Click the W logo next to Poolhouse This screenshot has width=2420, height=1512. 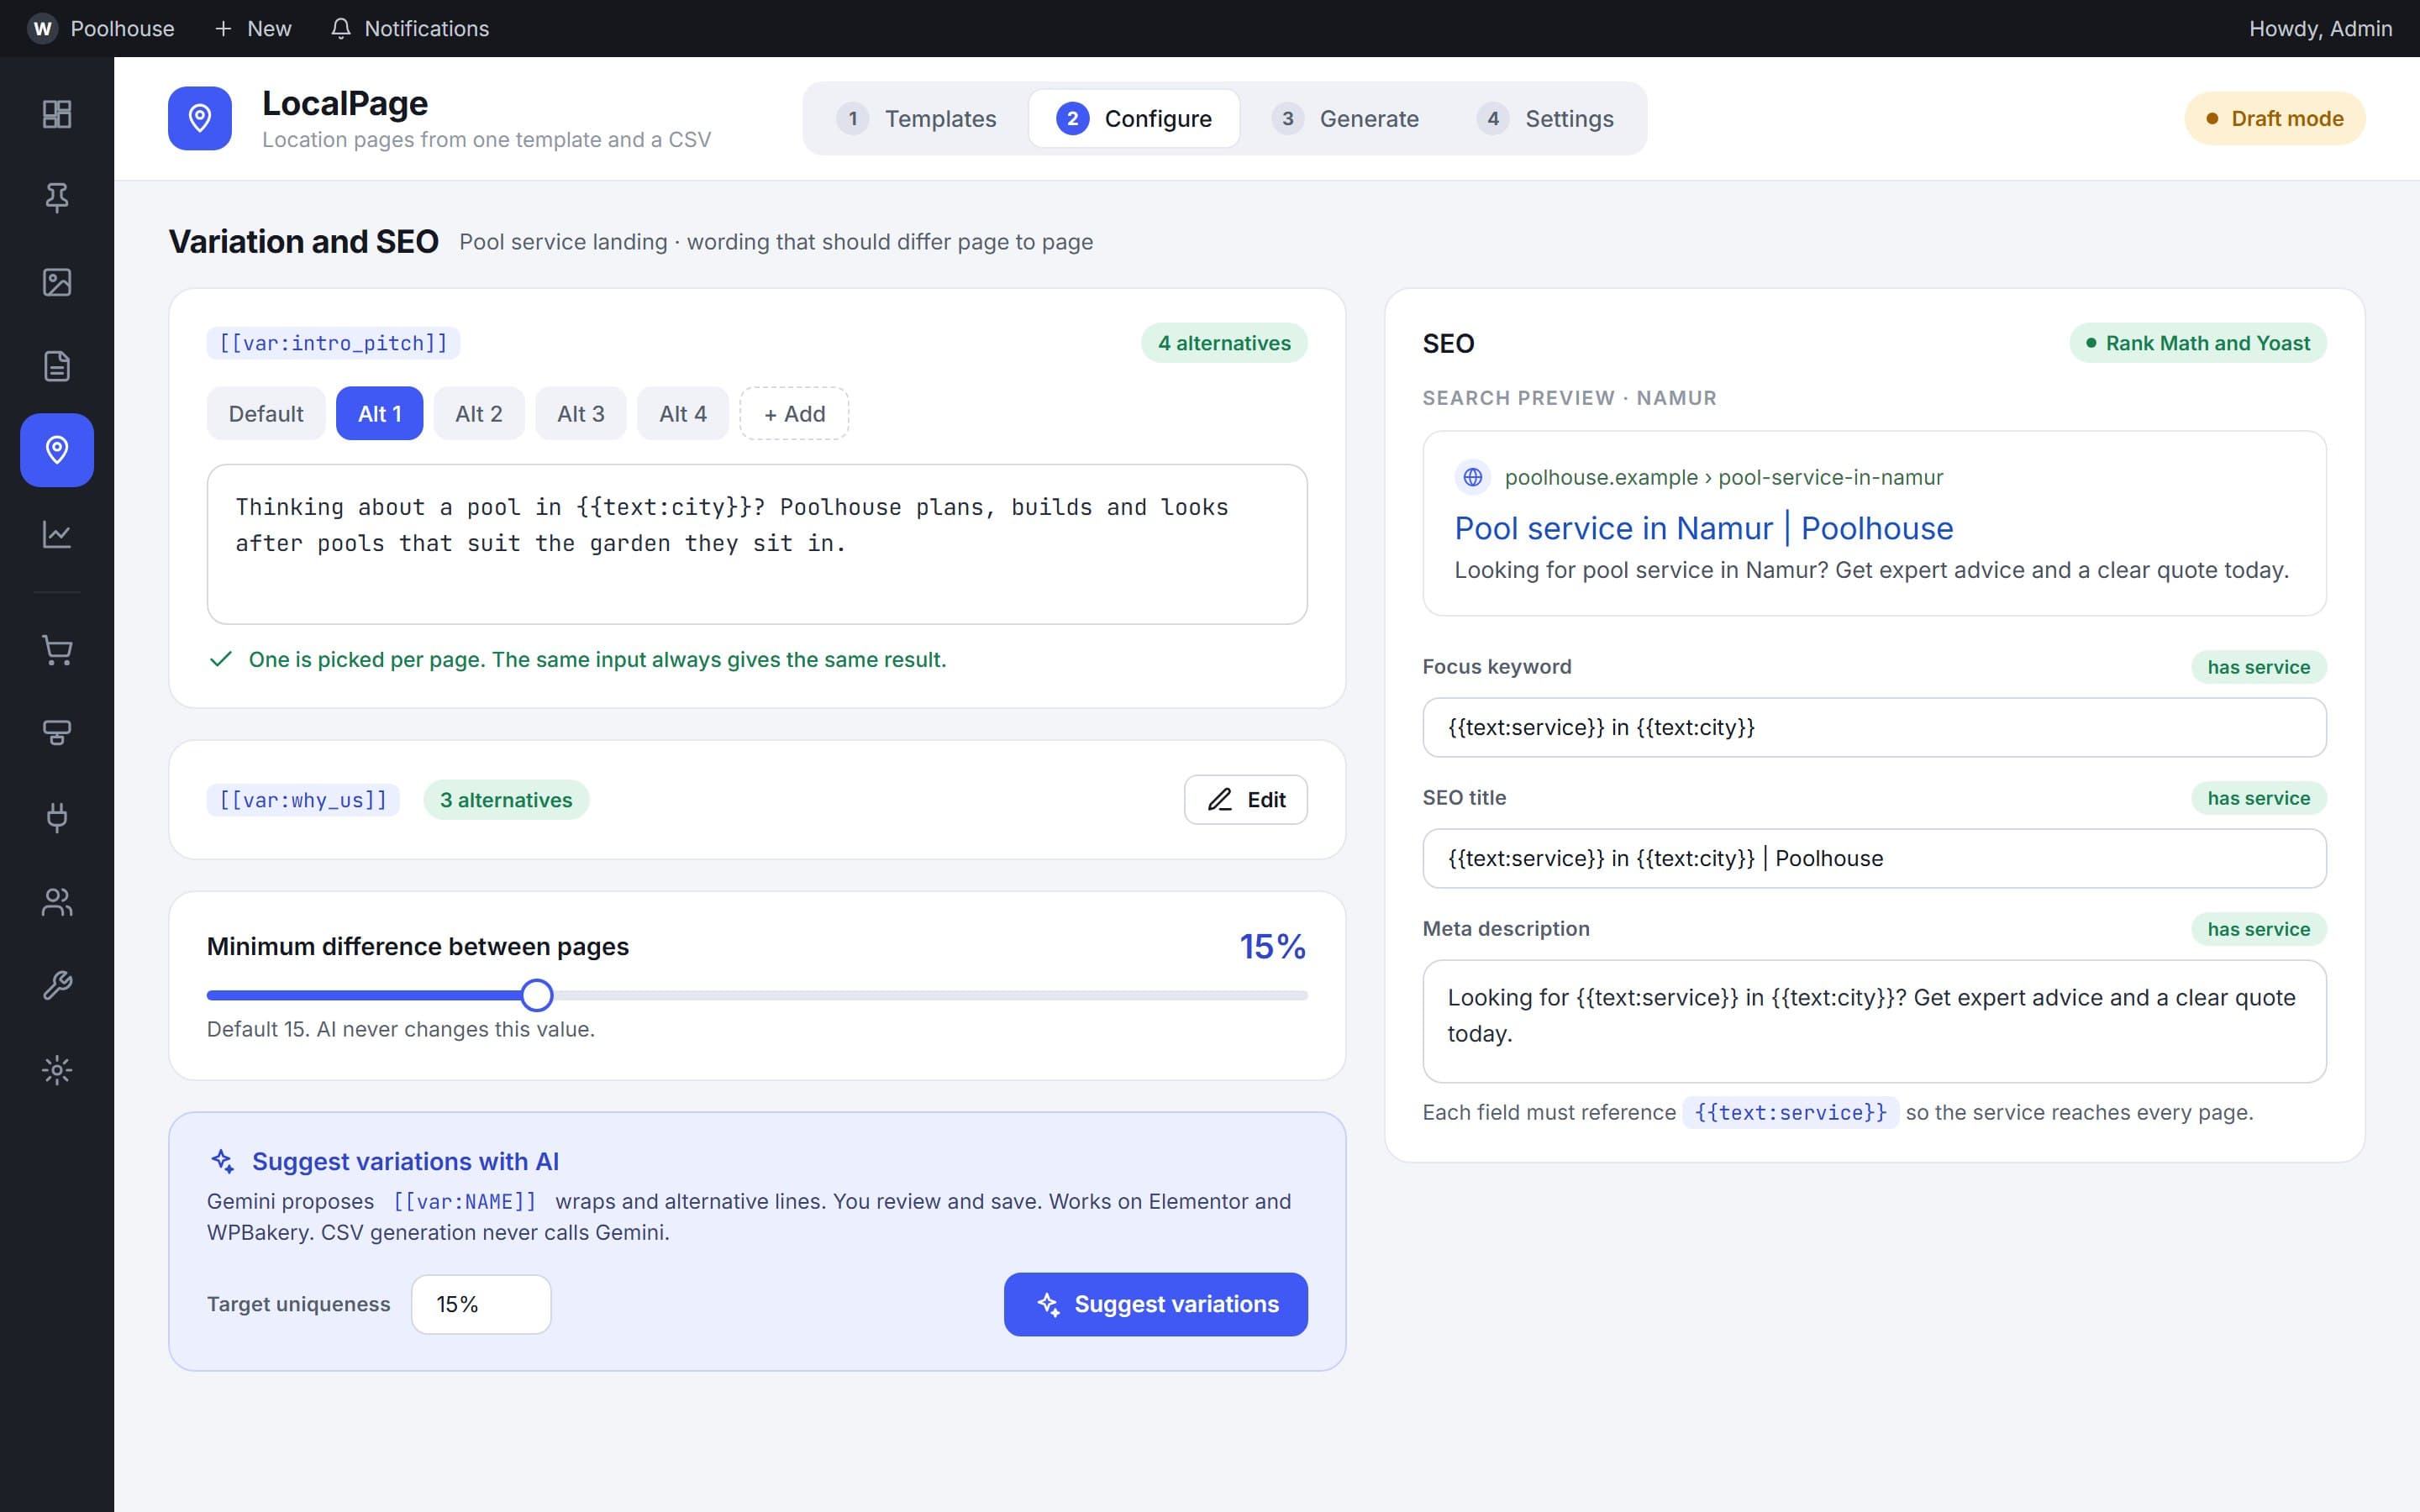[42, 28]
